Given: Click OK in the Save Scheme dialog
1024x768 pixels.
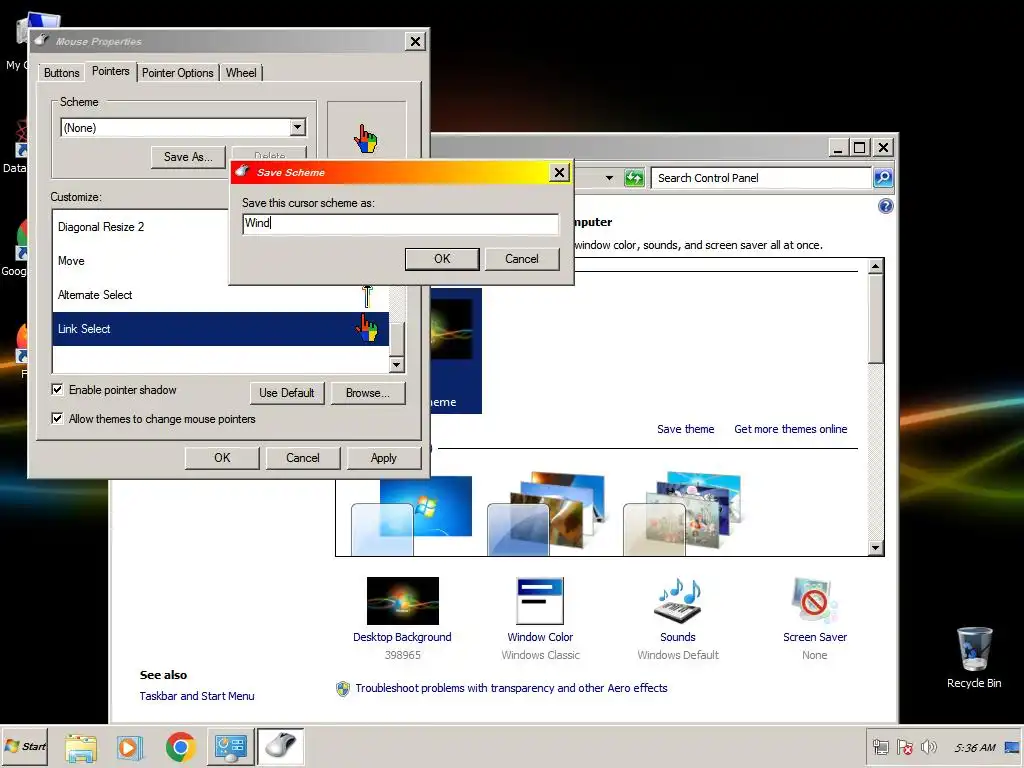Looking at the screenshot, I should pyautogui.click(x=442, y=259).
